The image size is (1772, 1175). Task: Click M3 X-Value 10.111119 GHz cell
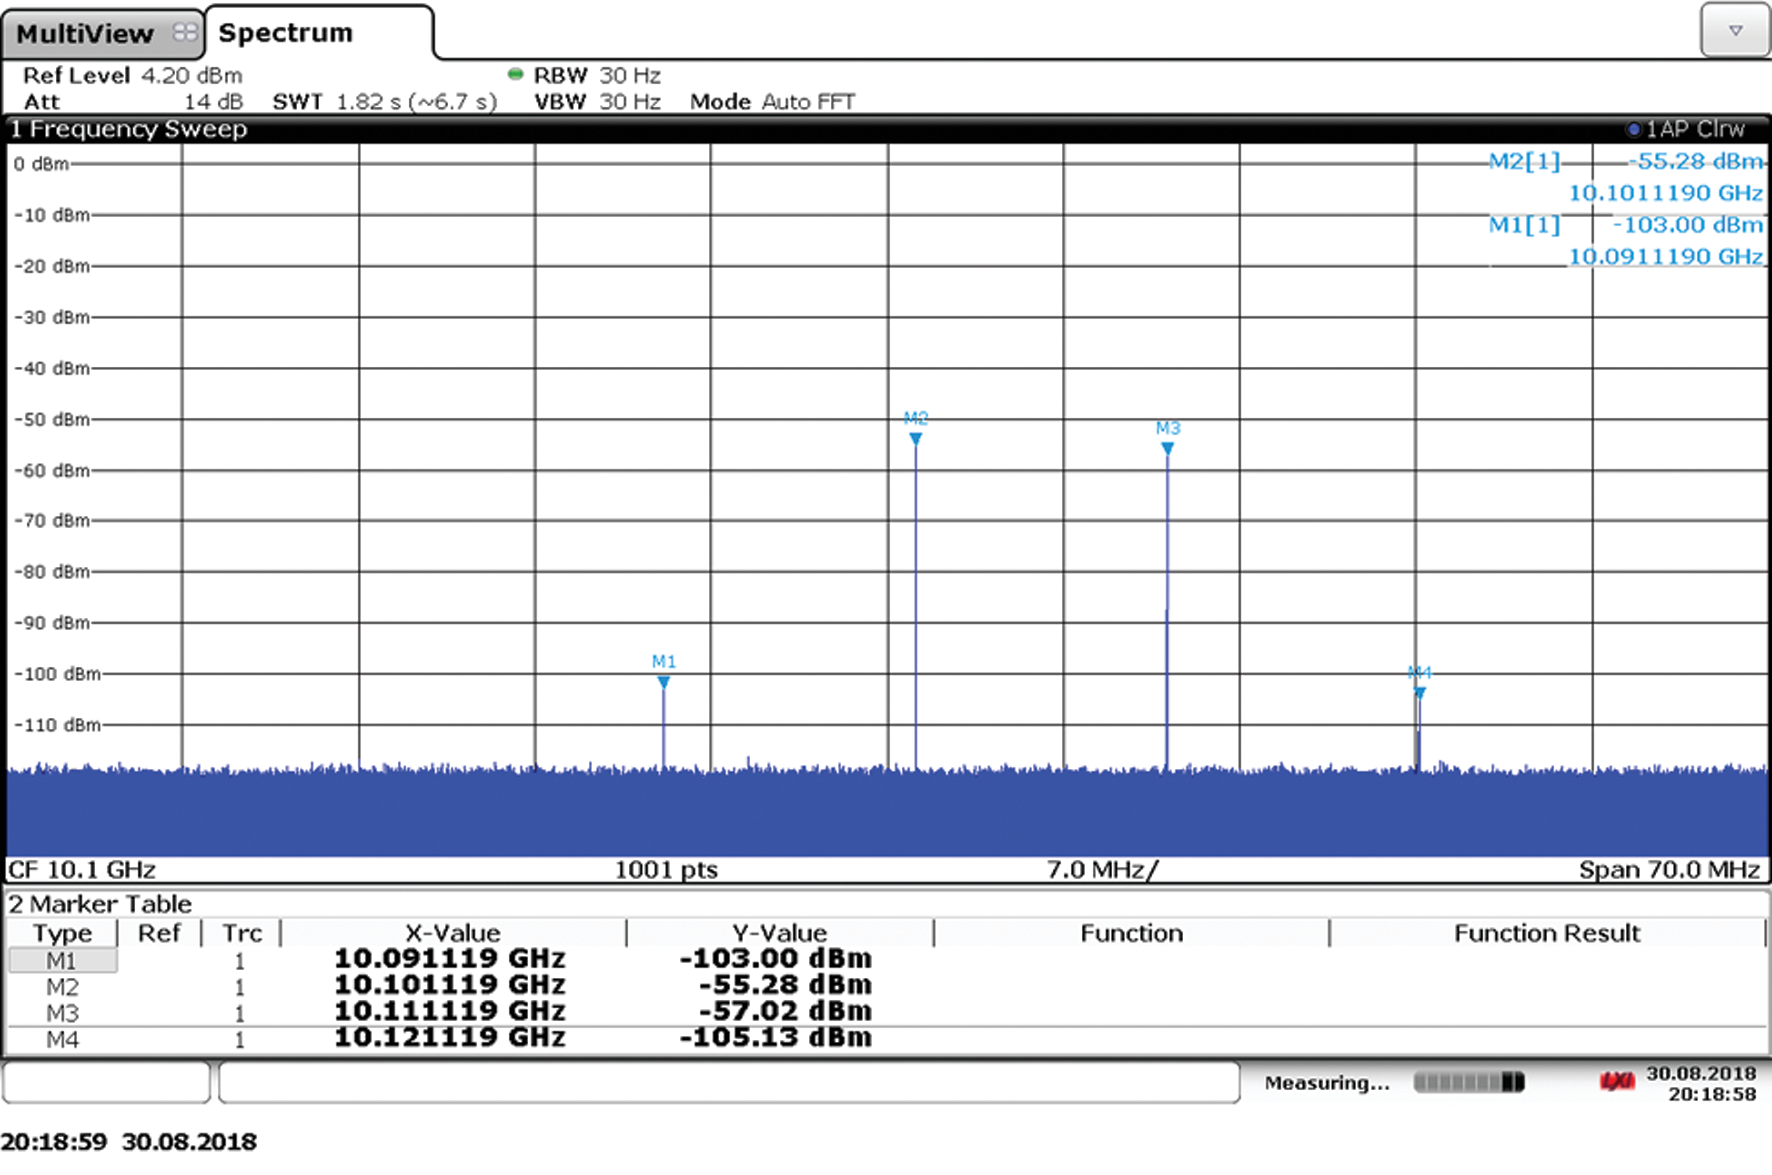coord(450,1011)
